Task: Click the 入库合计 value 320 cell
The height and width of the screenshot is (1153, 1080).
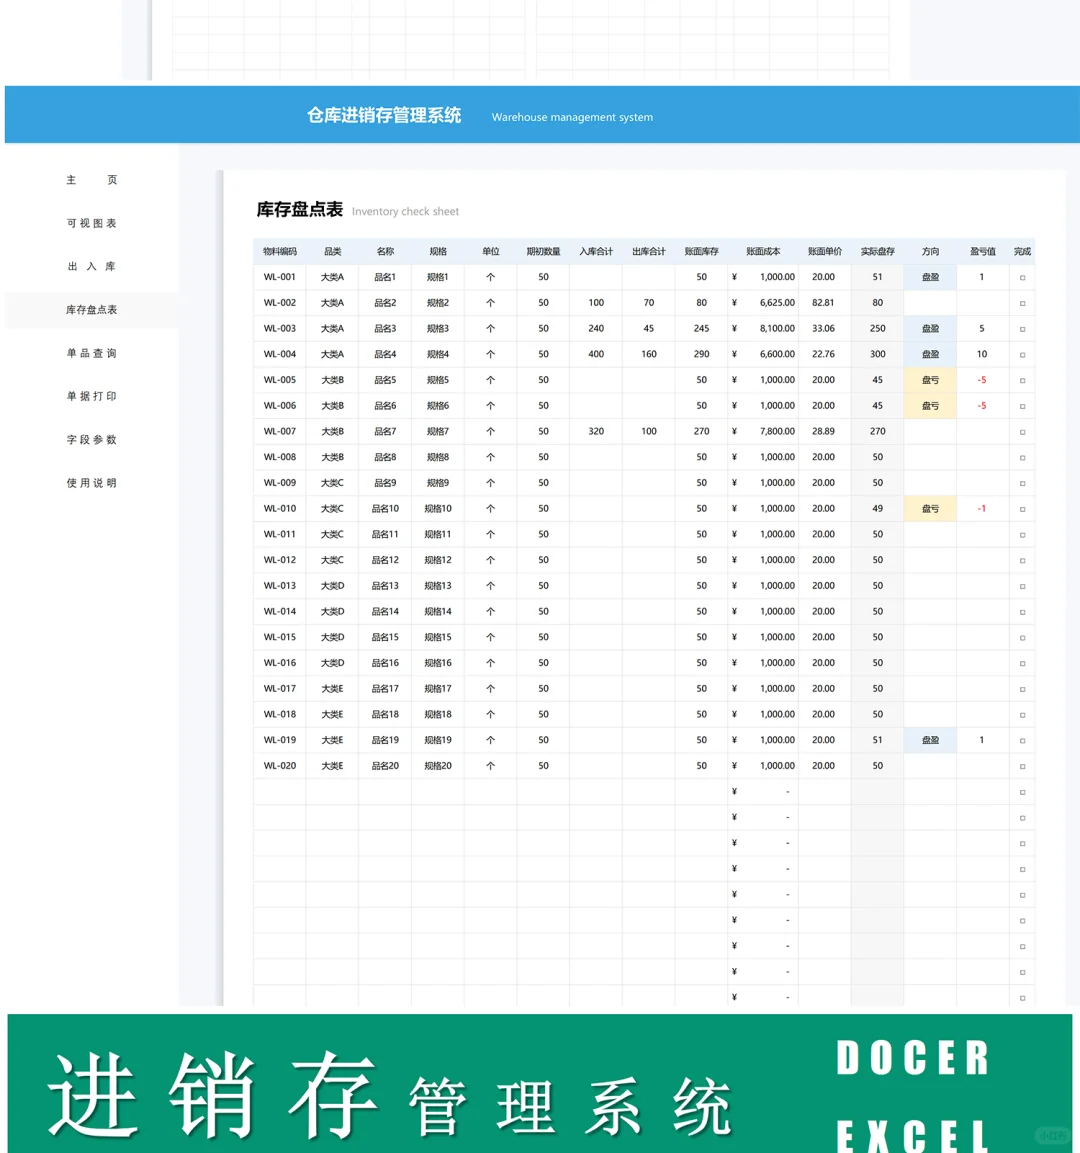Action: point(596,432)
